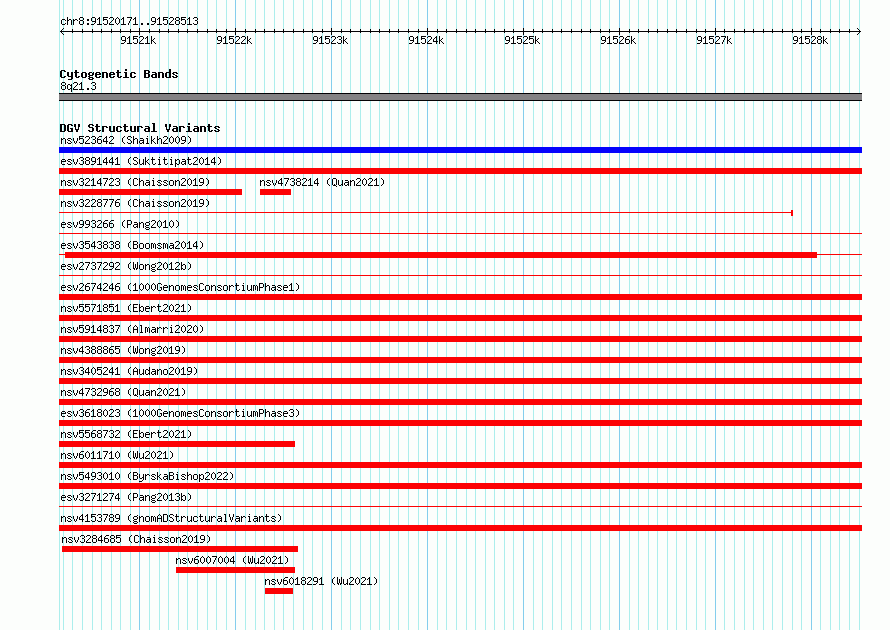The width and height of the screenshot is (890, 630).
Task: Open nsv4738214 (Quan2021) variant label
Action: click(322, 182)
